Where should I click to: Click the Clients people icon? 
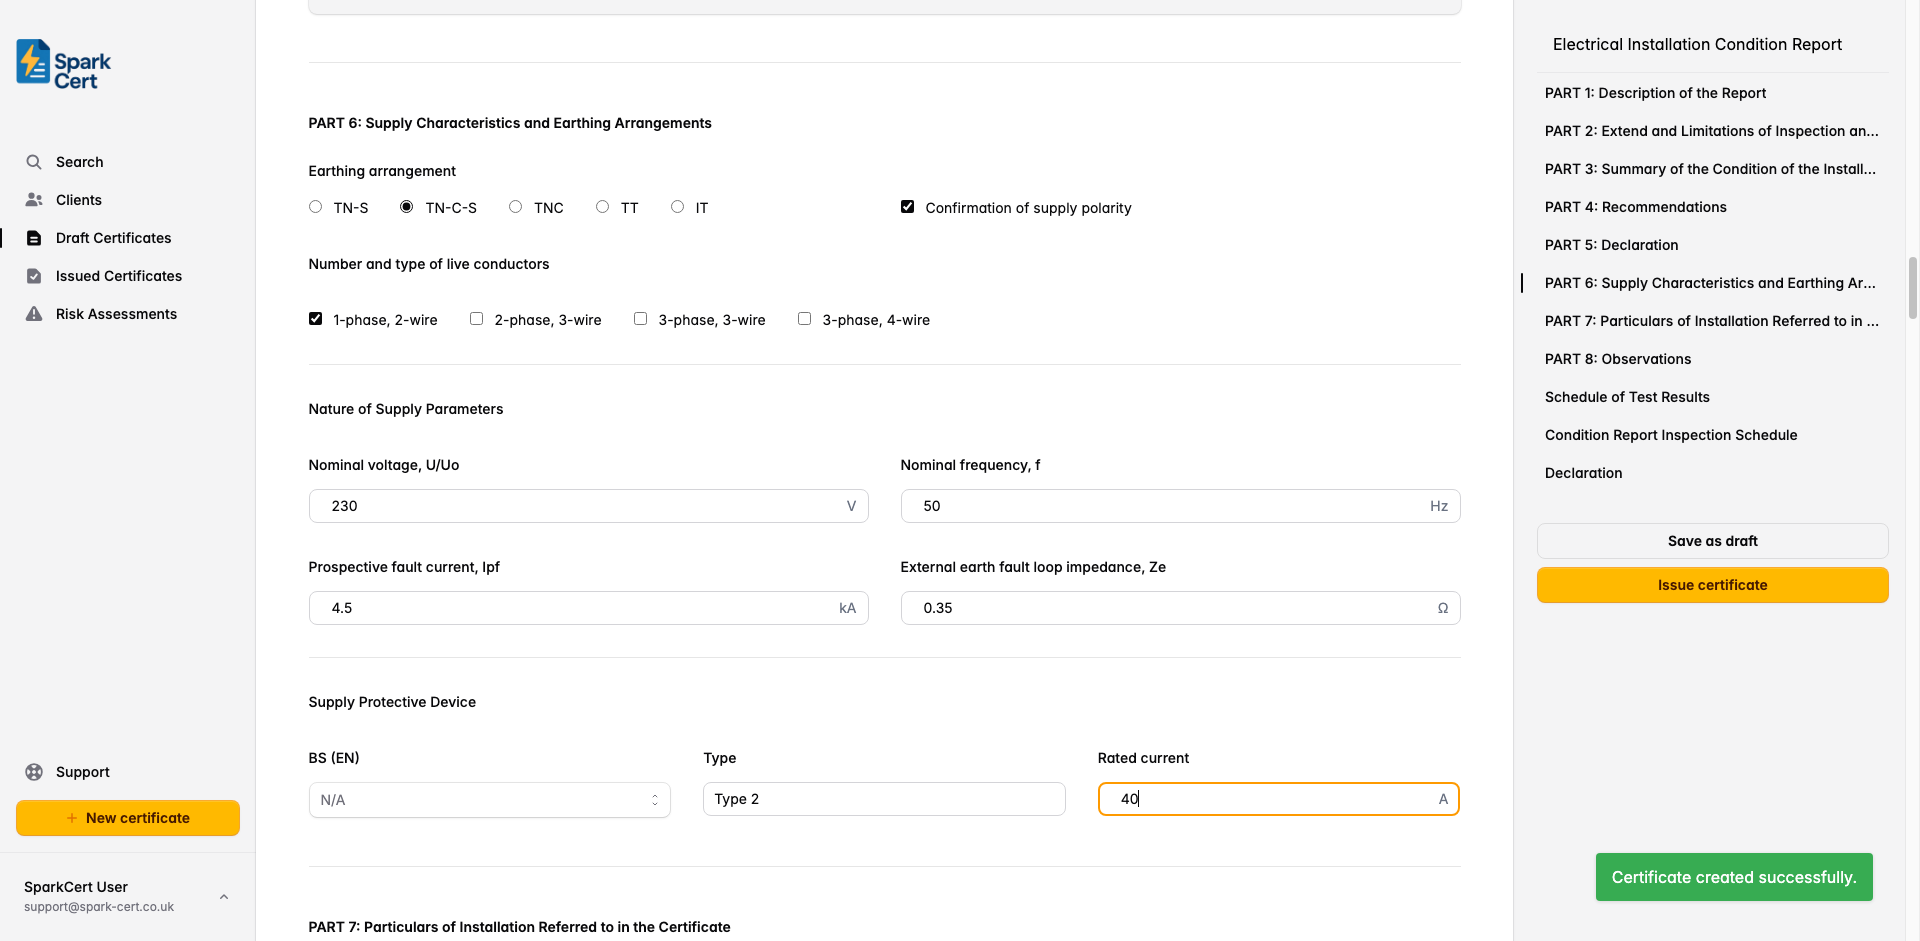click(x=34, y=200)
